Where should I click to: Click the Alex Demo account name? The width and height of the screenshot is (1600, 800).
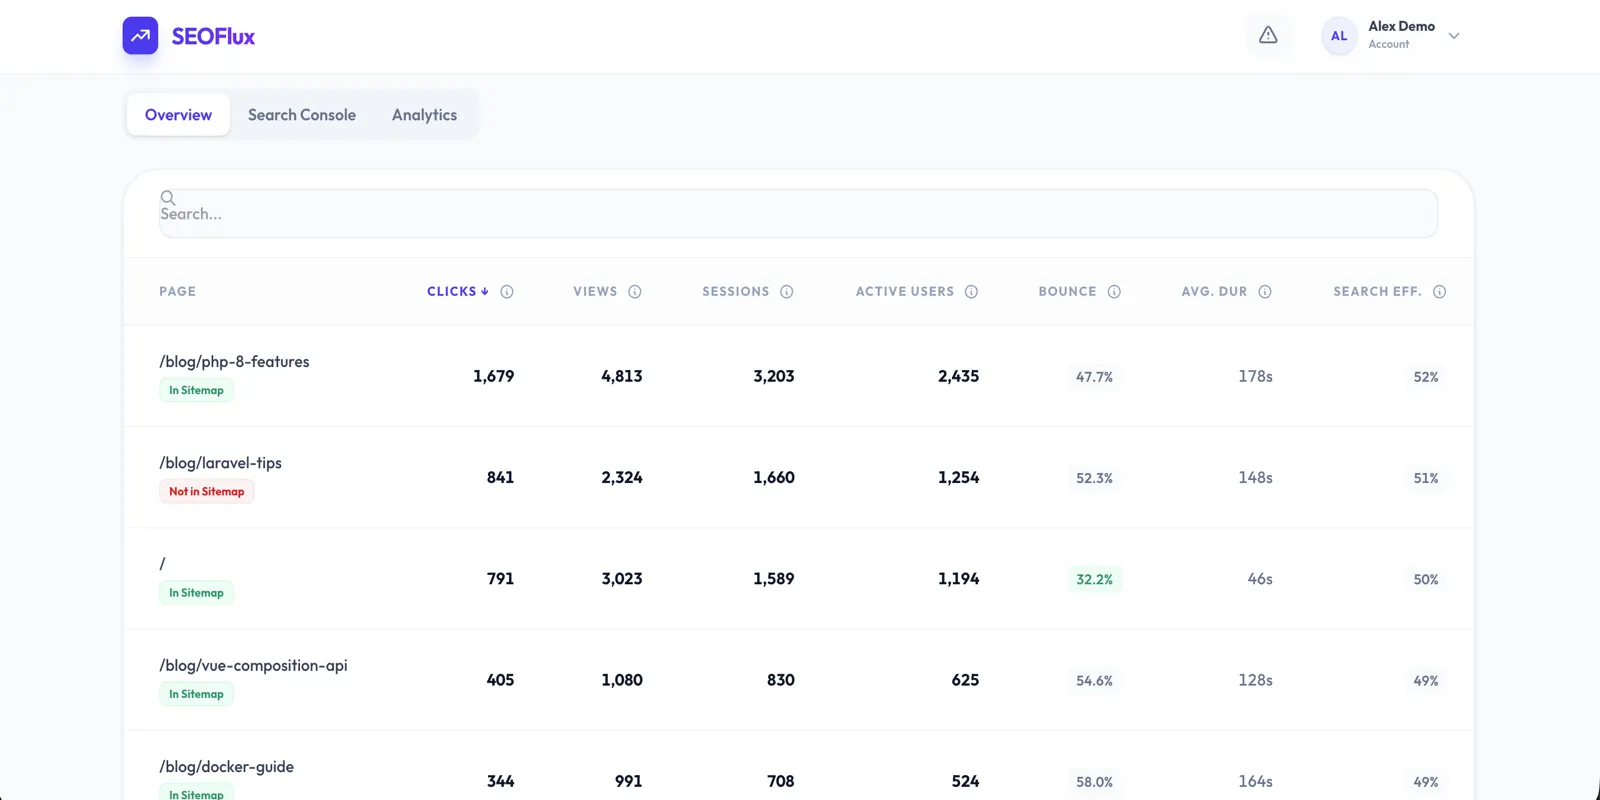[1401, 27]
